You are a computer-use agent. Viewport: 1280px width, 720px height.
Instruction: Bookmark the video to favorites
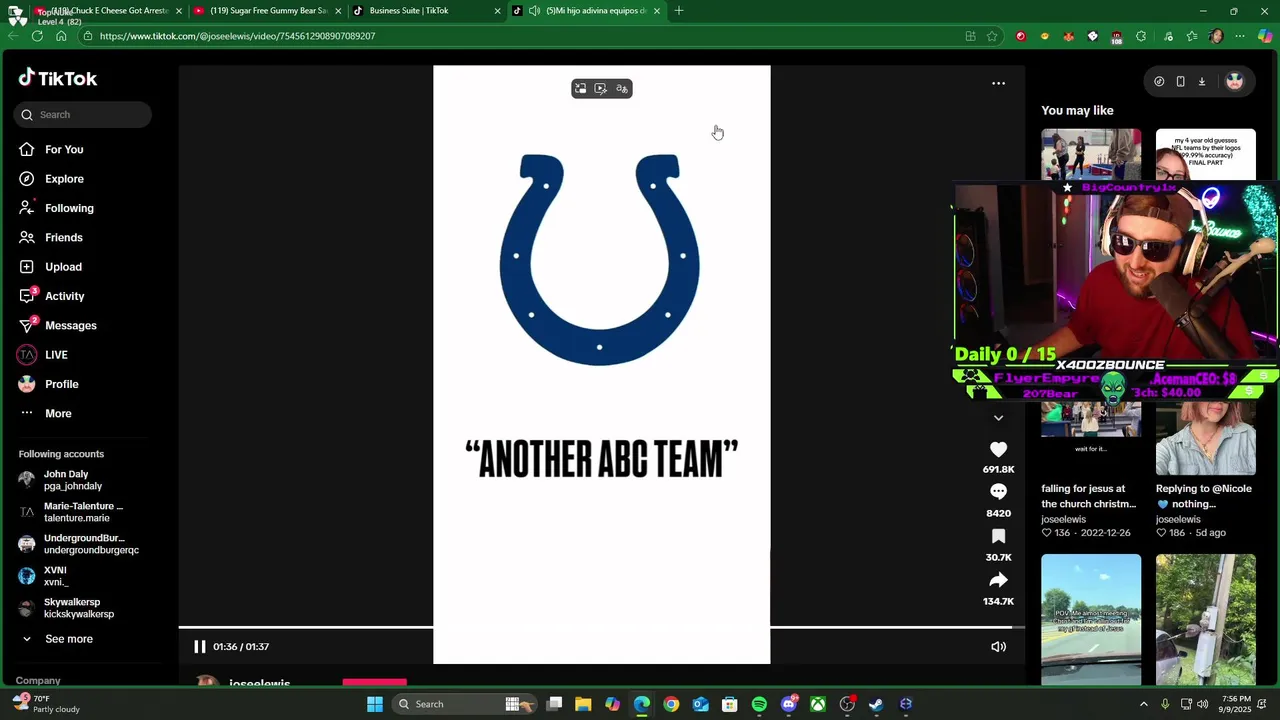pyautogui.click(x=998, y=537)
